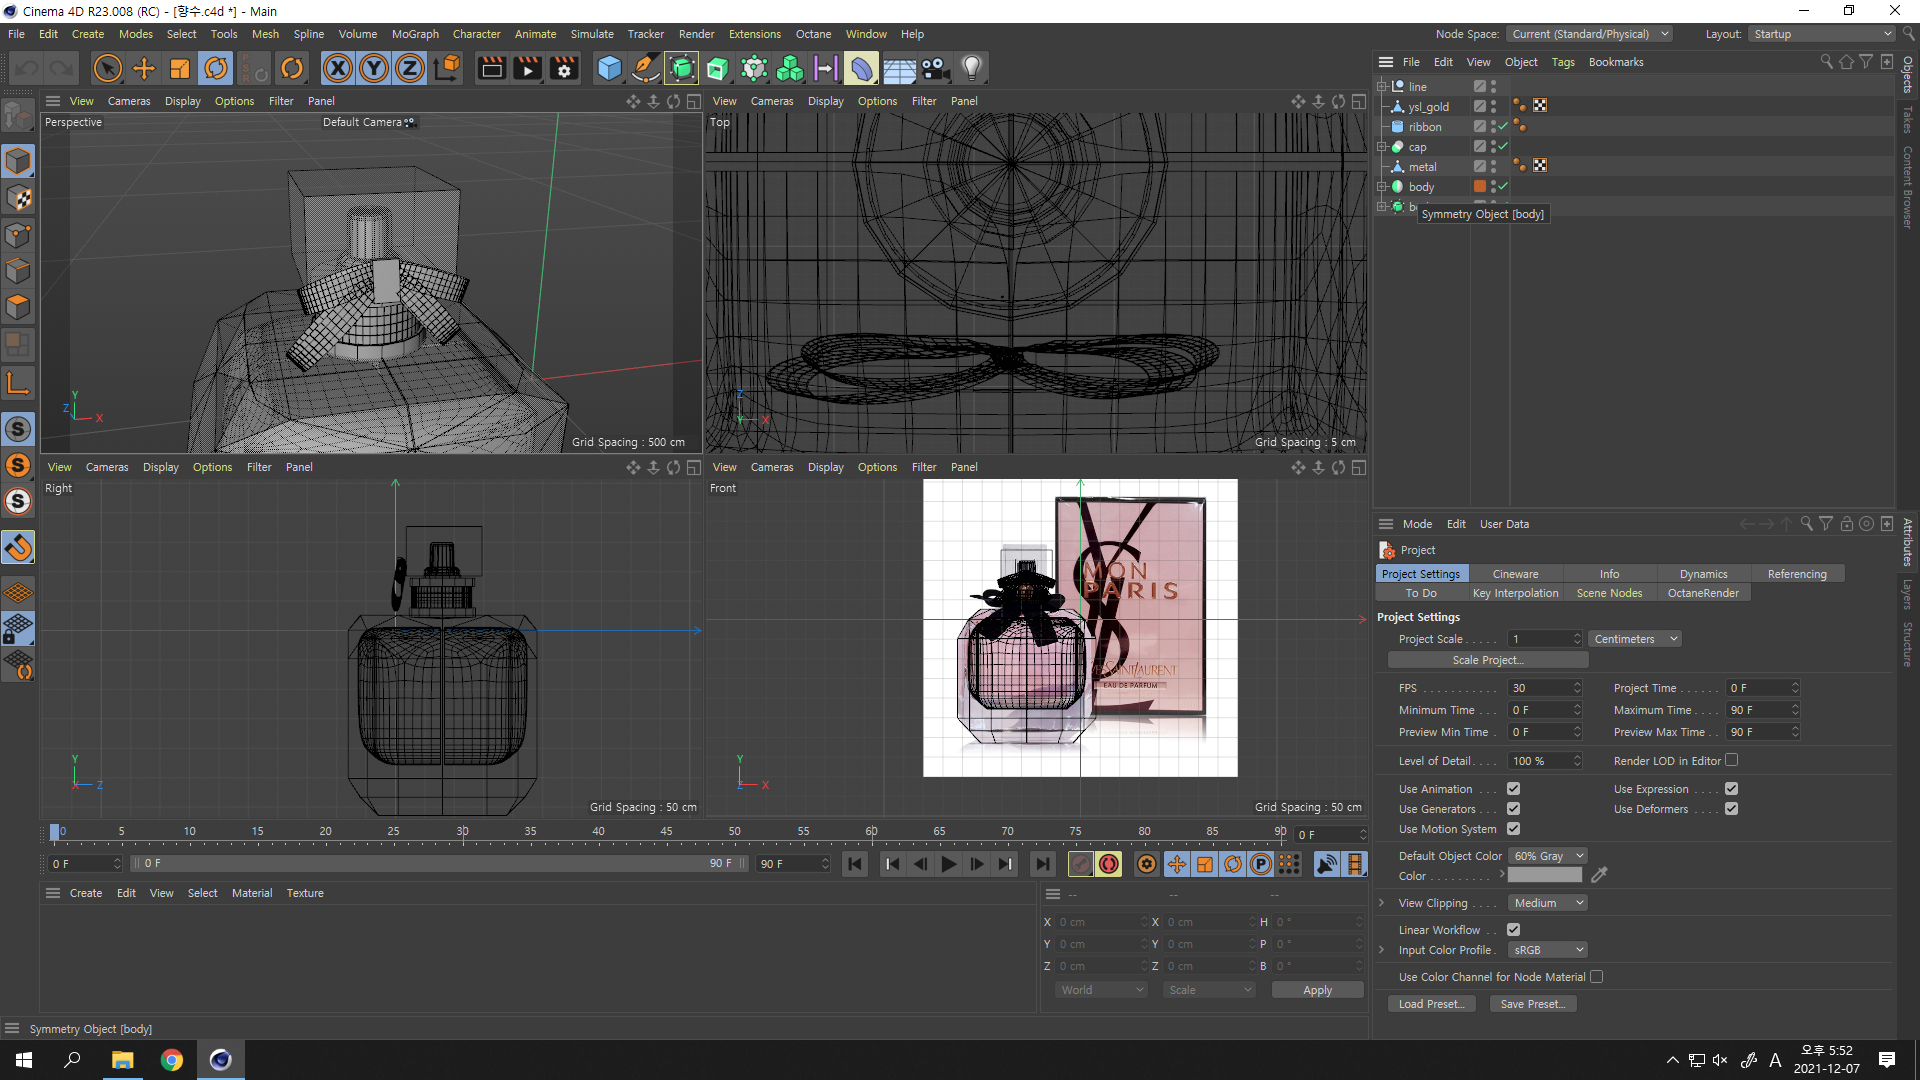
Task: Toggle Z axis lock
Action: [x=410, y=68]
